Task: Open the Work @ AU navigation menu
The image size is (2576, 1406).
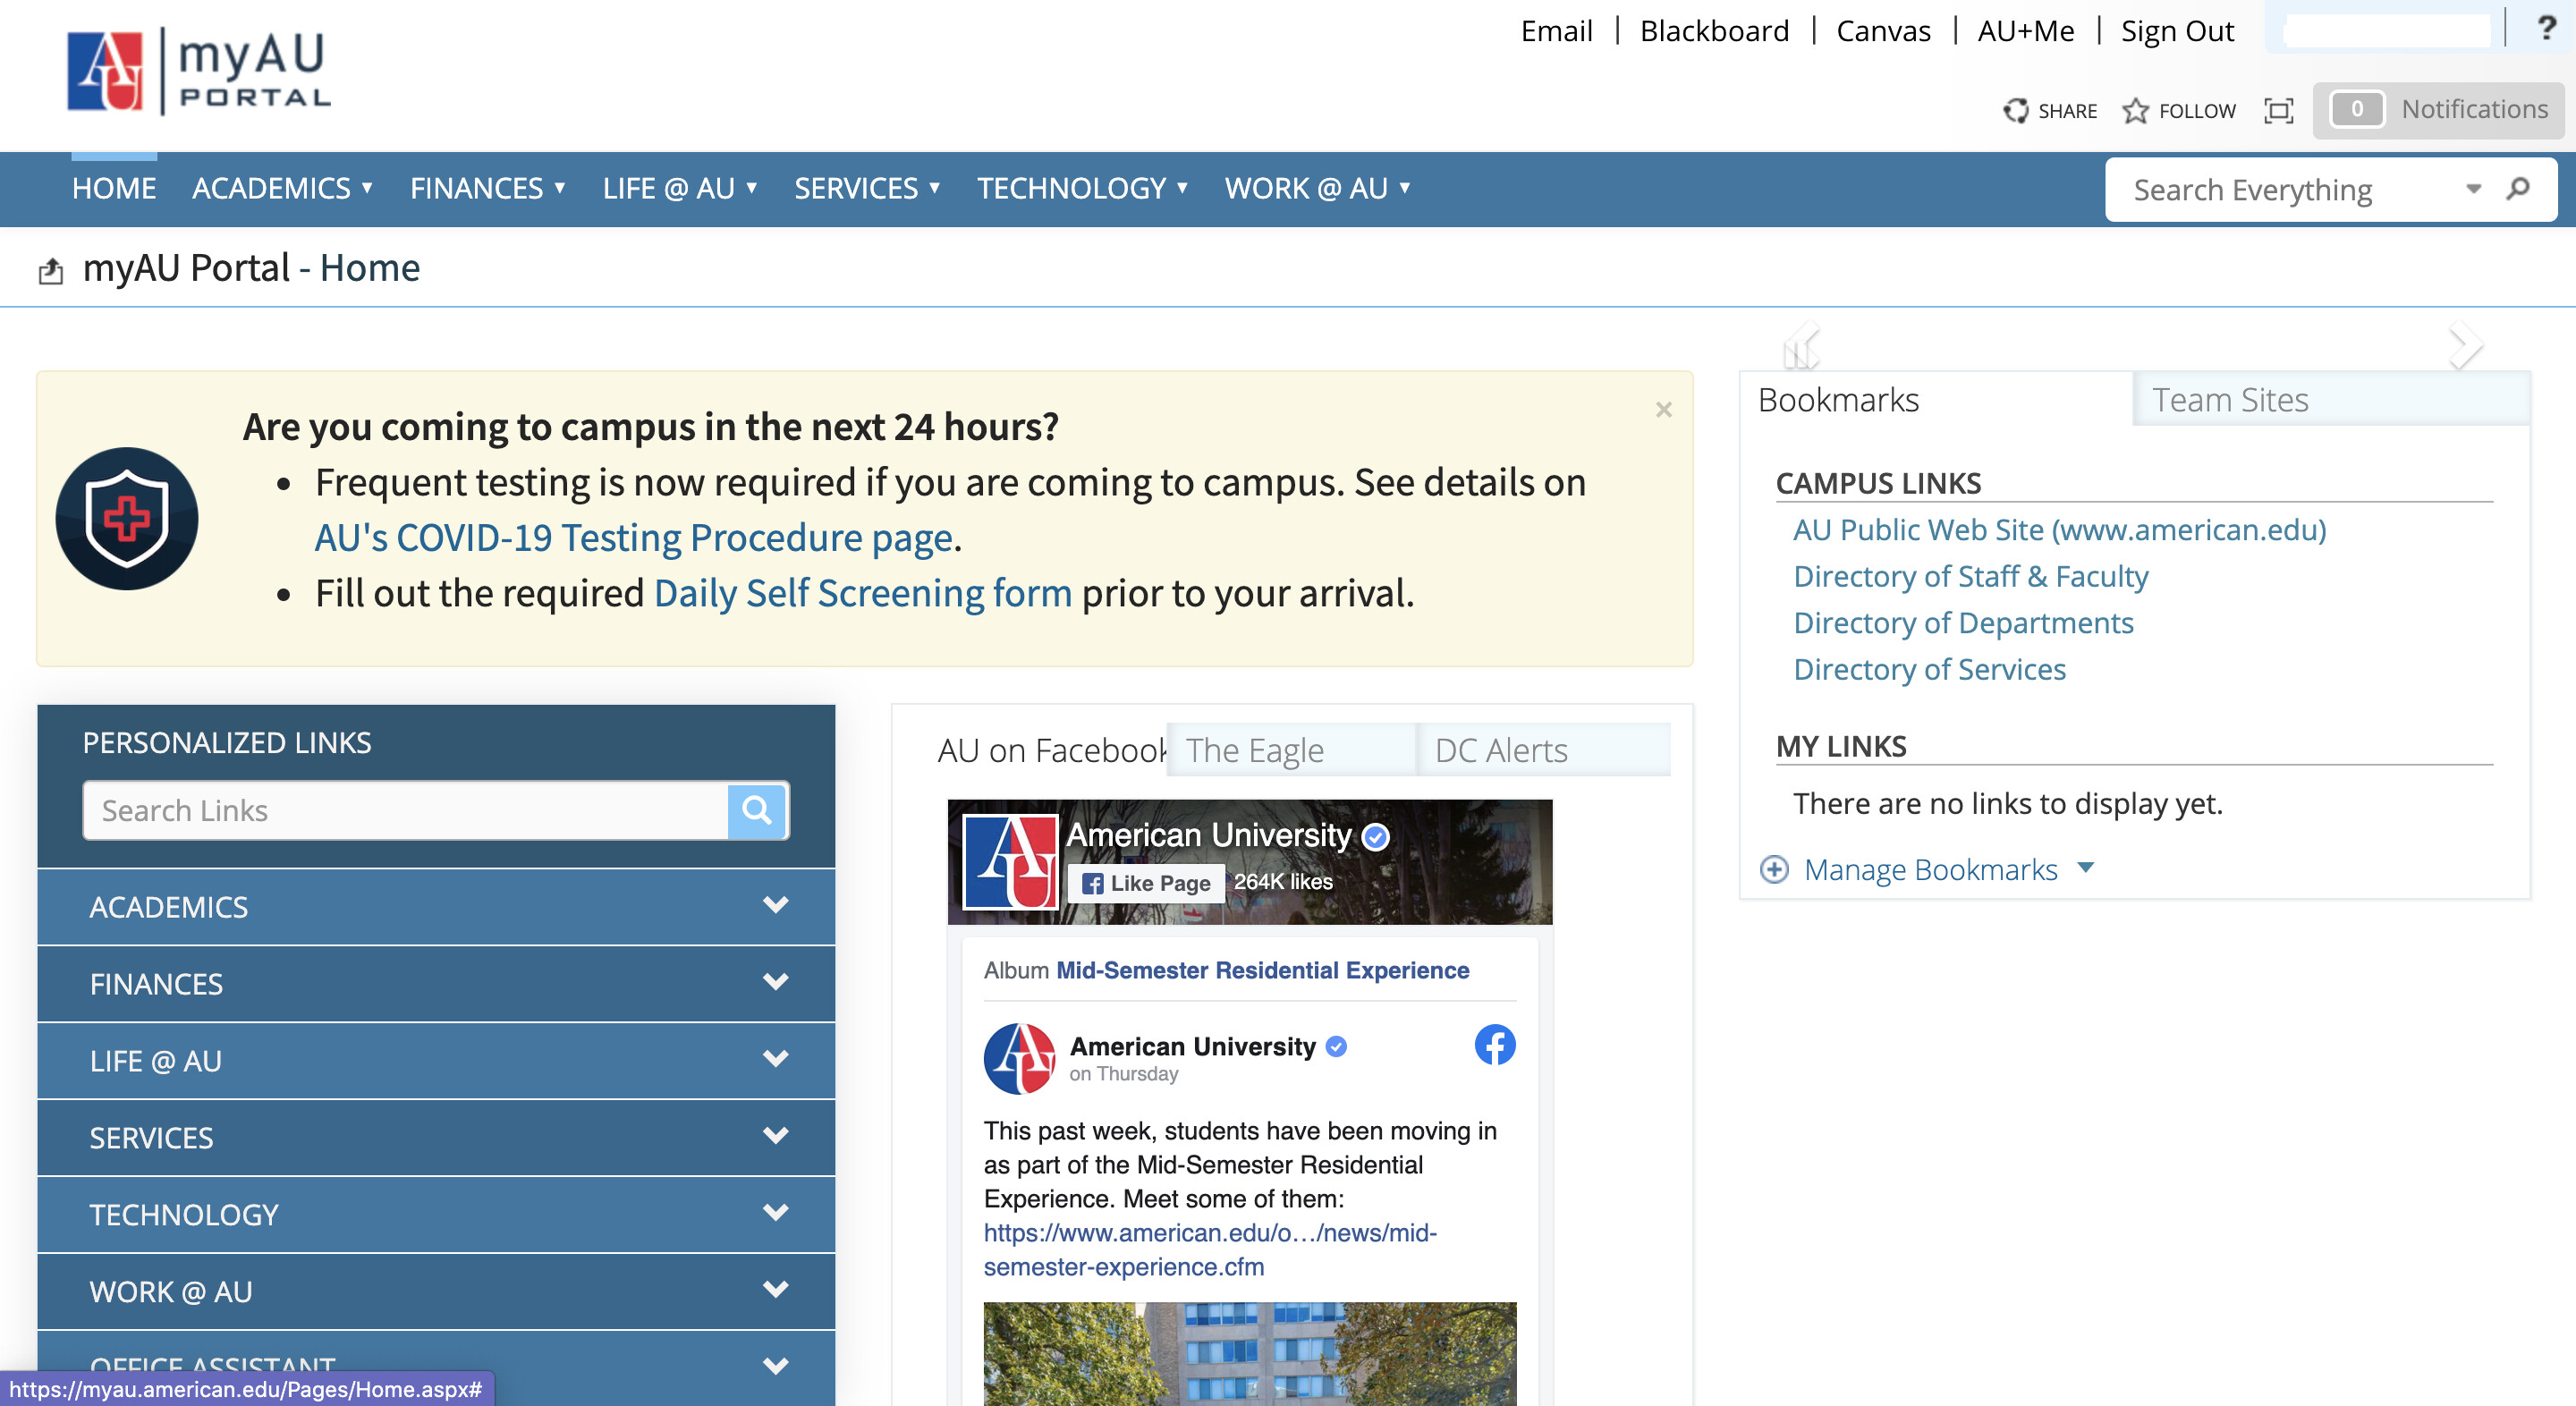Action: click(1317, 188)
